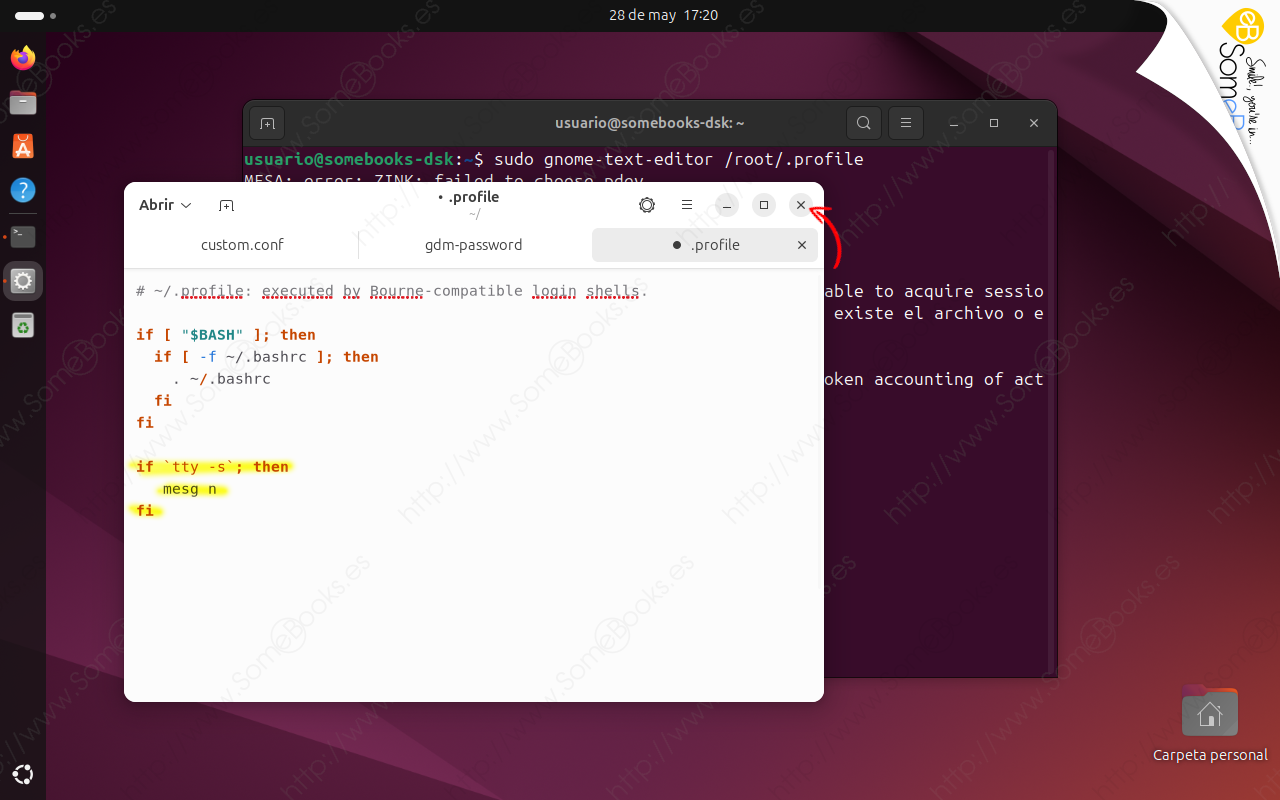Open the Abrir dropdown in the text editor
This screenshot has height=800, width=1280.
pyautogui.click(x=165, y=205)
